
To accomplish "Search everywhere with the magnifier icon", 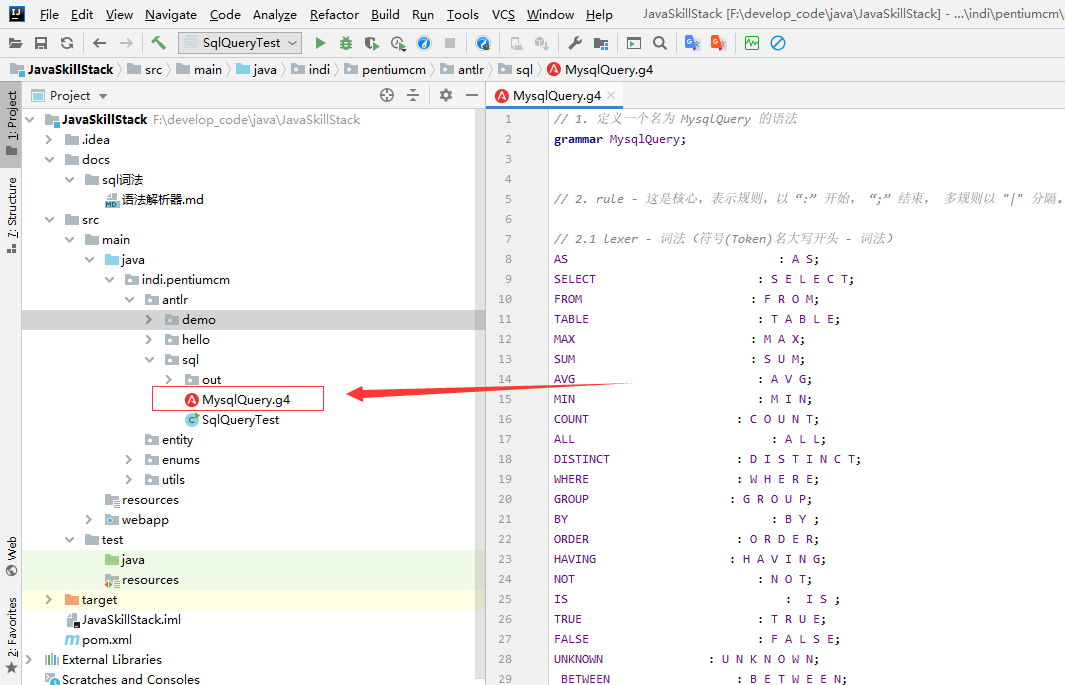I will point(660,43).
